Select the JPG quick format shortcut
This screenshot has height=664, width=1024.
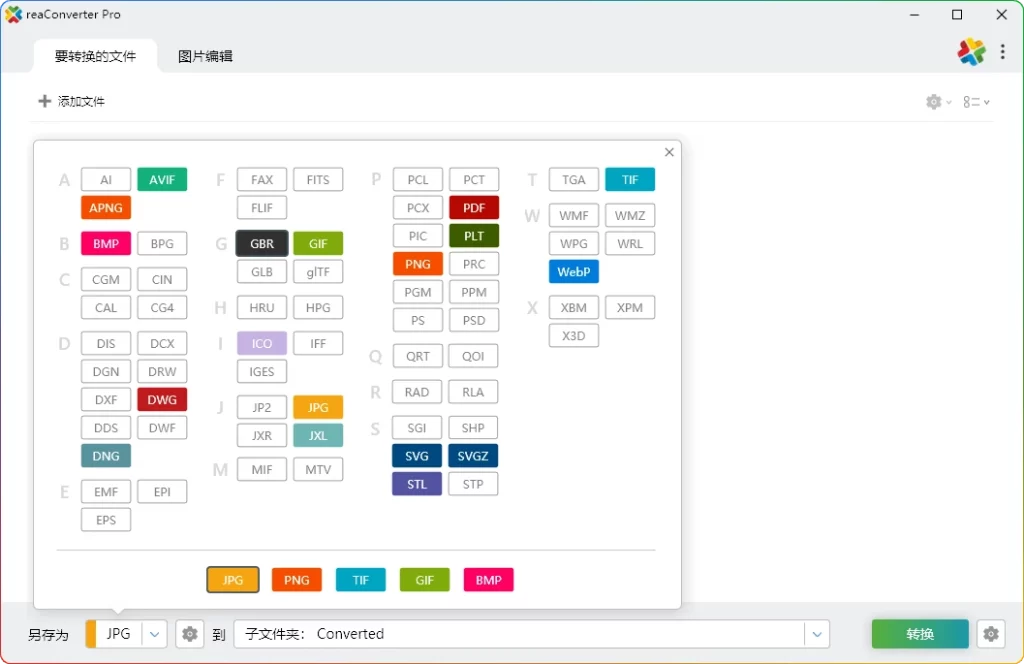(232, 579)
